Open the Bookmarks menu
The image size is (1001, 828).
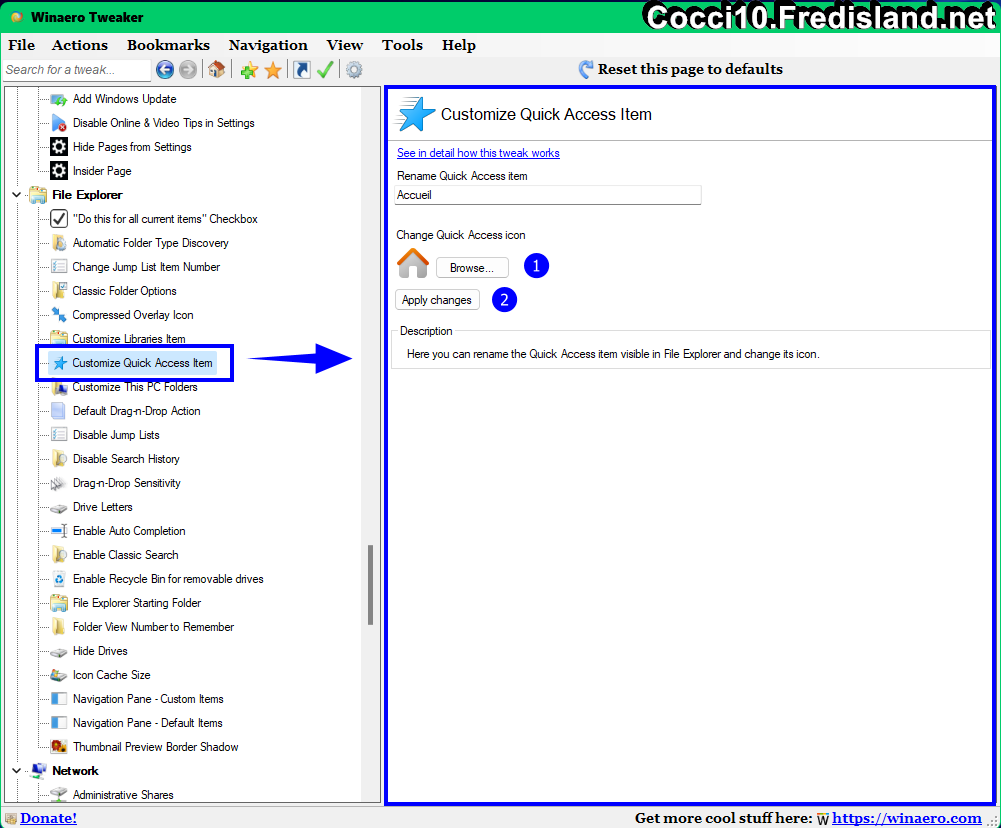click(169, 45)
